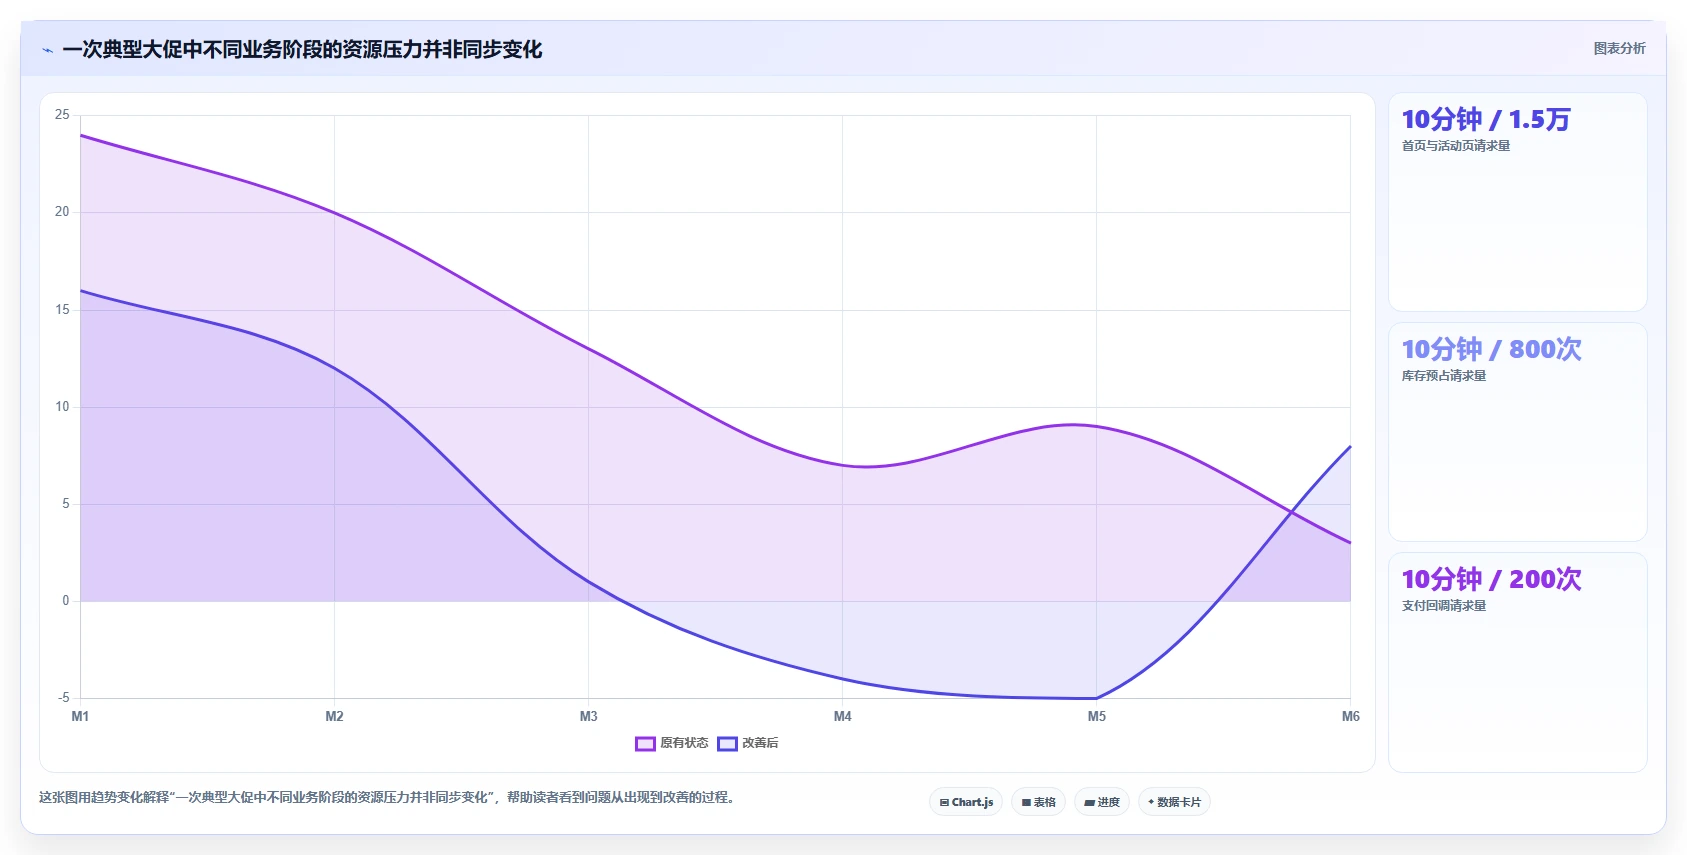Click the M3 x-axis label

588,716
